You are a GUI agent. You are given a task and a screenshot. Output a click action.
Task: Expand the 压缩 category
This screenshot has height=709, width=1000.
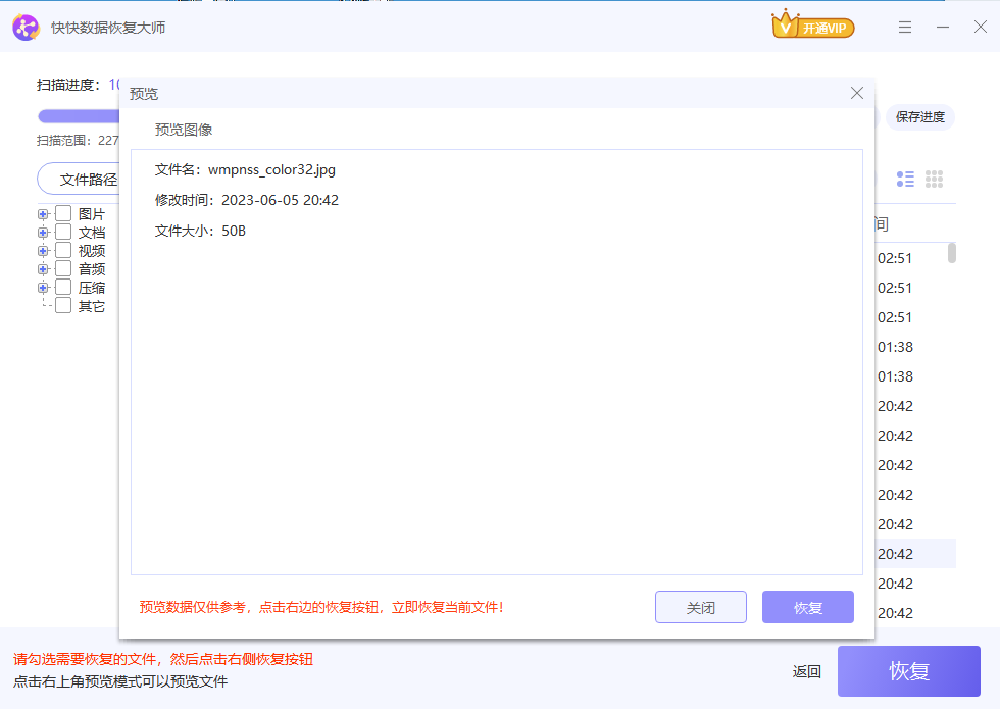(42, 287)
